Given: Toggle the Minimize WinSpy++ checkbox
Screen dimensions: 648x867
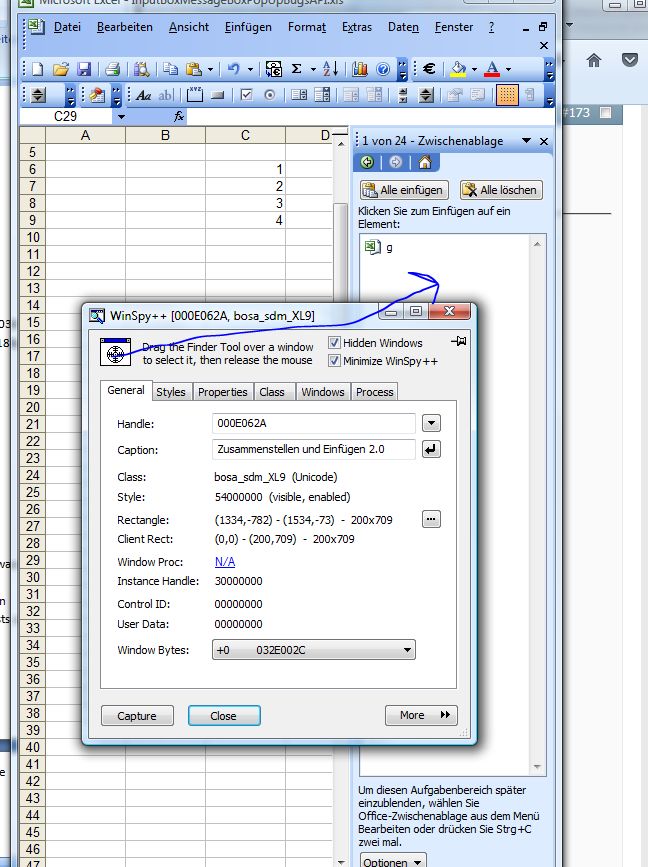Looking at the screenshot, I should [334, 361].
